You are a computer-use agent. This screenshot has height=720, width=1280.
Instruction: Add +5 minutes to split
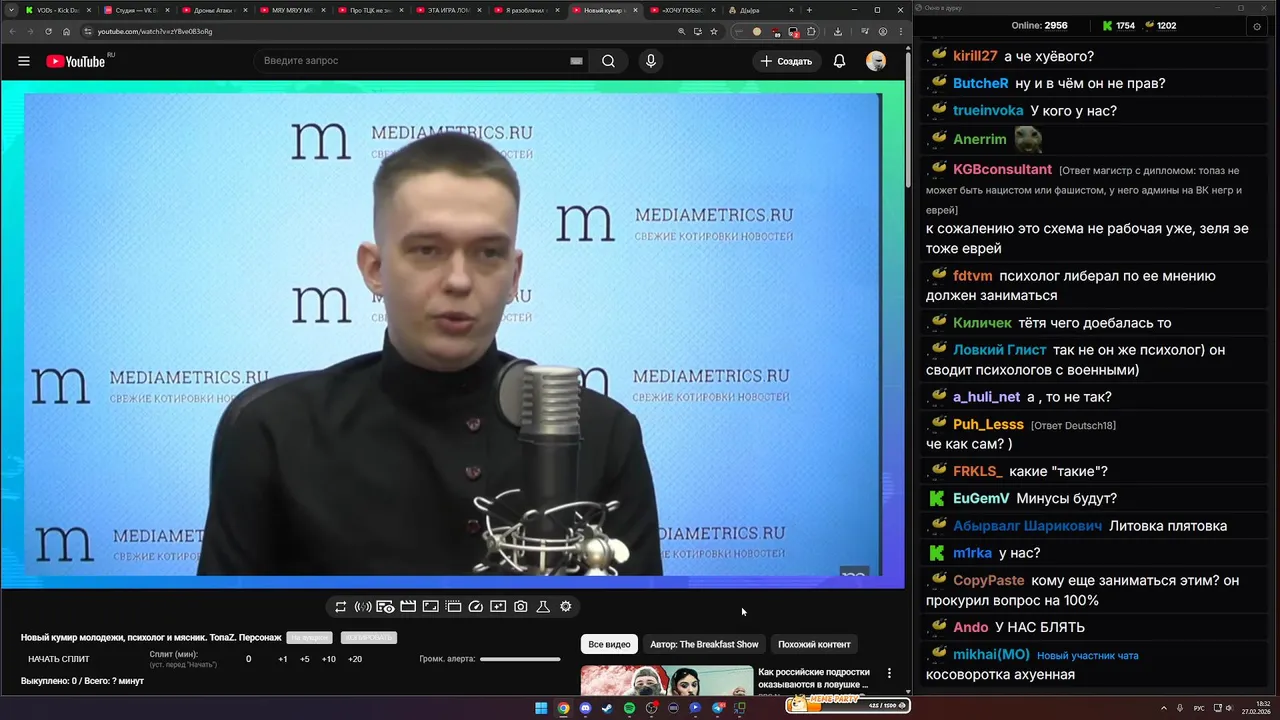click(x=305, y=659)
